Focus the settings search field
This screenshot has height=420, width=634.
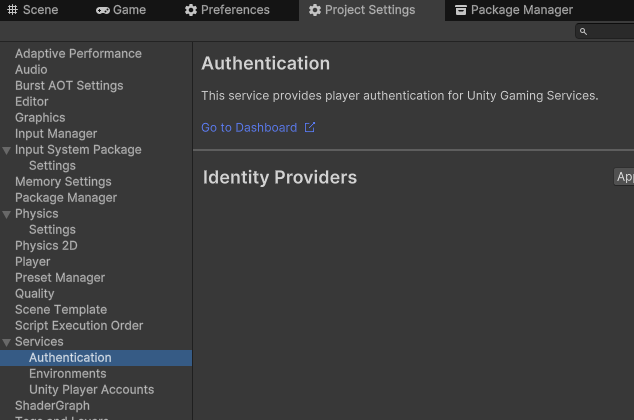[x=605, y=31]
